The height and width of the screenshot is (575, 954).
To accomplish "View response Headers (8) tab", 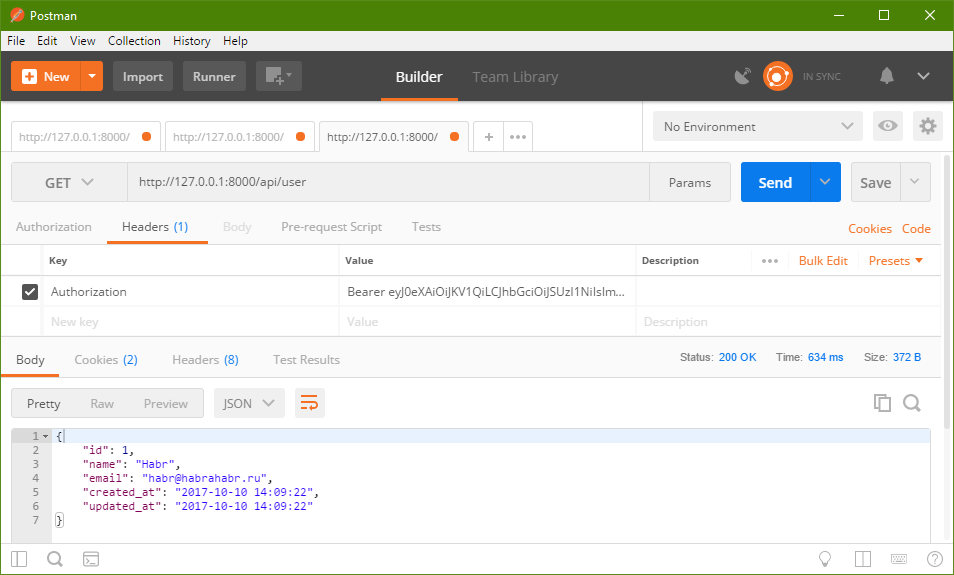I will click(x=205, y=360).
